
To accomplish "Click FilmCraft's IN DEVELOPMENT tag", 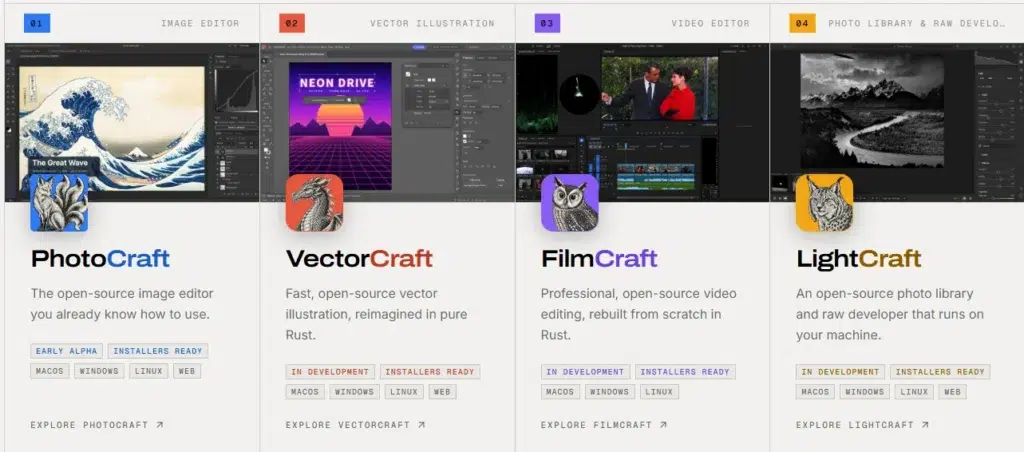I will (585, 372).
